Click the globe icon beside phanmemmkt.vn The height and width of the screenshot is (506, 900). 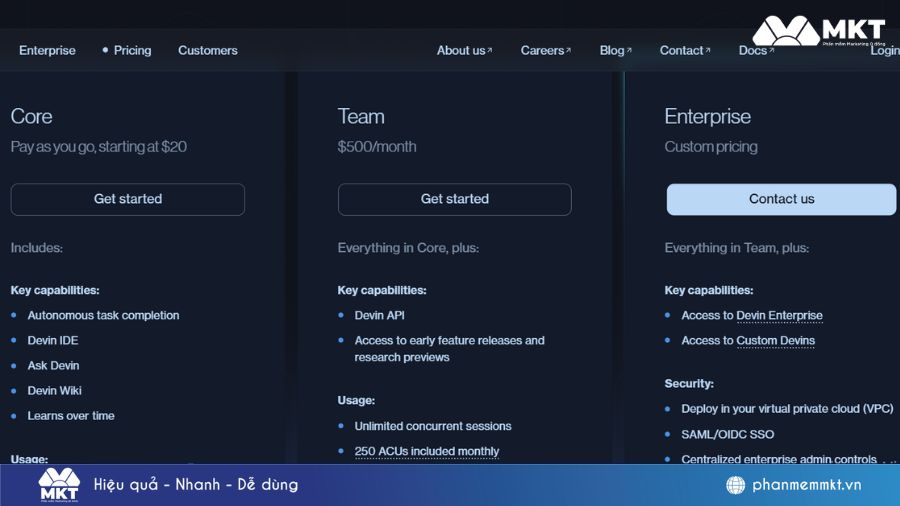[735, 485]
